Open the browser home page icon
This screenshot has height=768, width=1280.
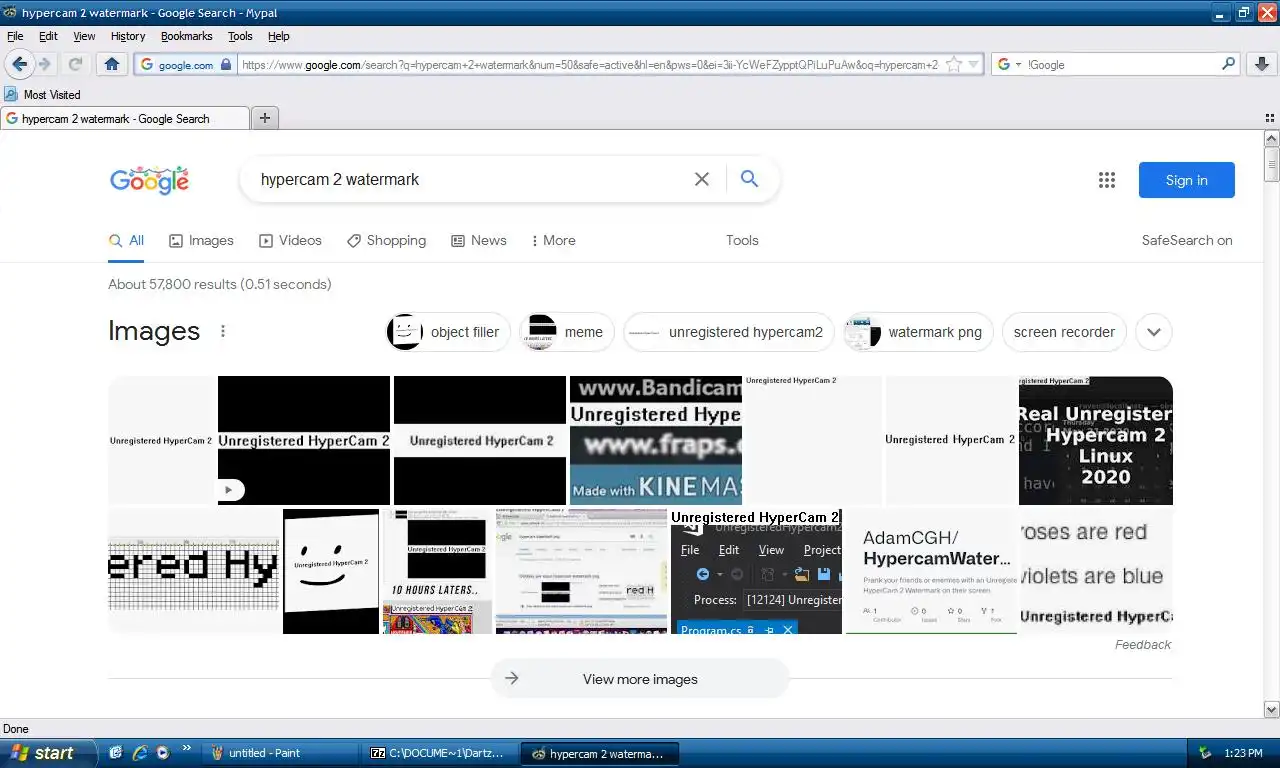point(112,64)
